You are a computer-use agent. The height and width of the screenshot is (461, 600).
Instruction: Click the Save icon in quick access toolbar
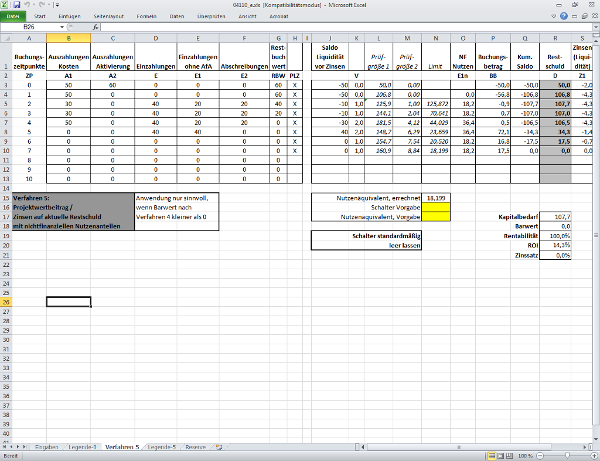tap(16, 5)
